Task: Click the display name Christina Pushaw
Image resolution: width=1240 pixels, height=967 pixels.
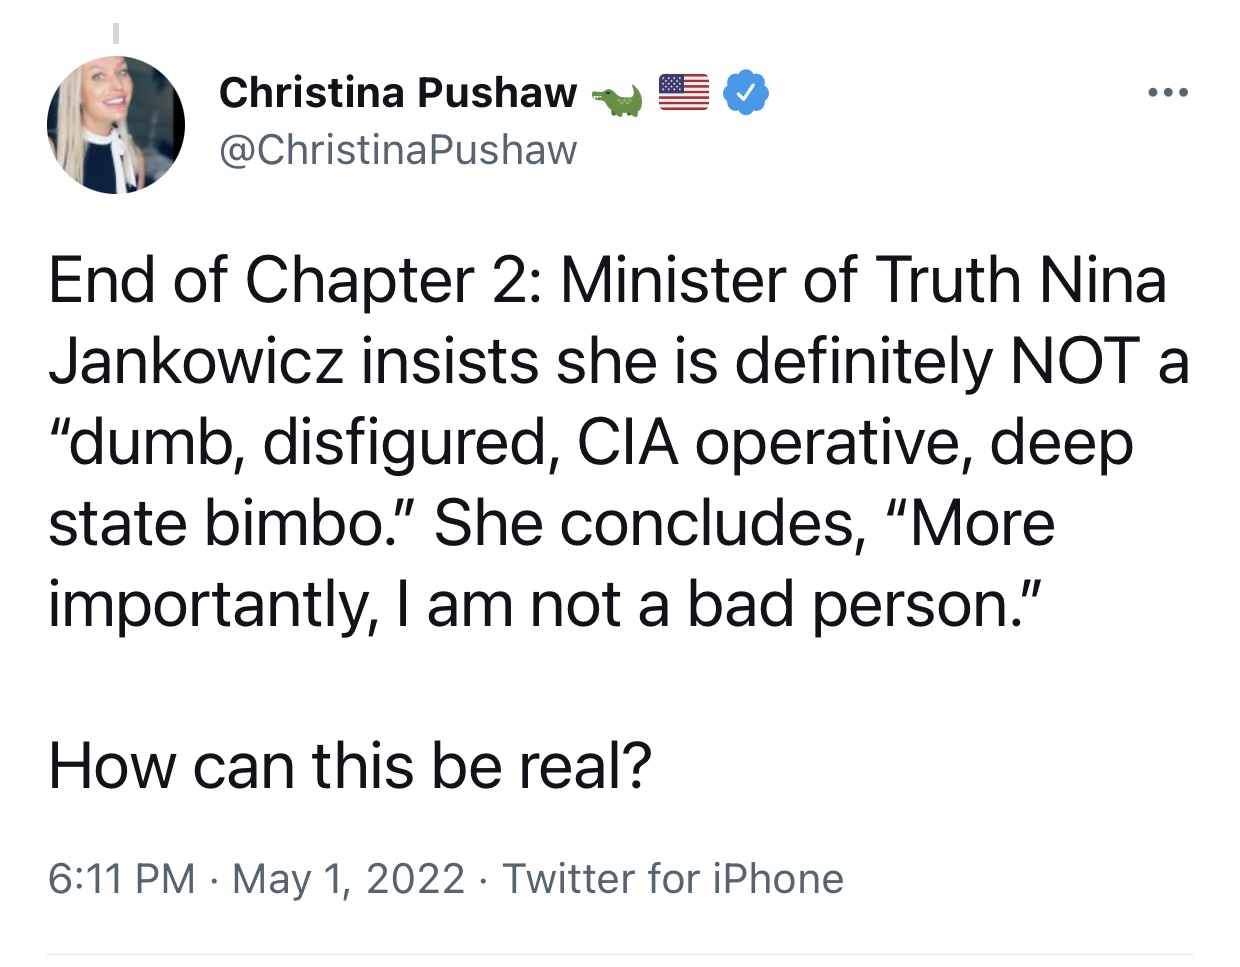Action: [398, 92]
